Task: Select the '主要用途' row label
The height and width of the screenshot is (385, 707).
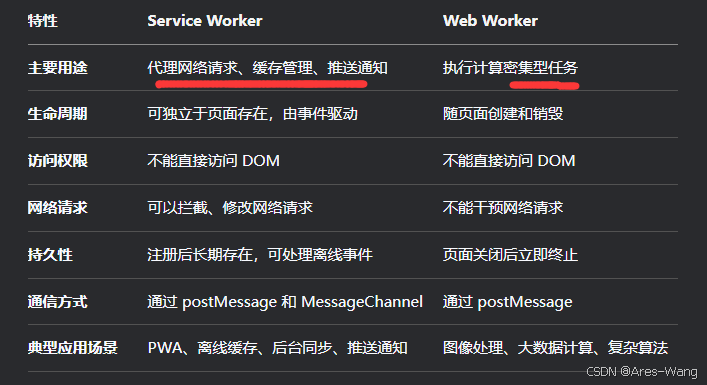Action: (x=57, y=68)
